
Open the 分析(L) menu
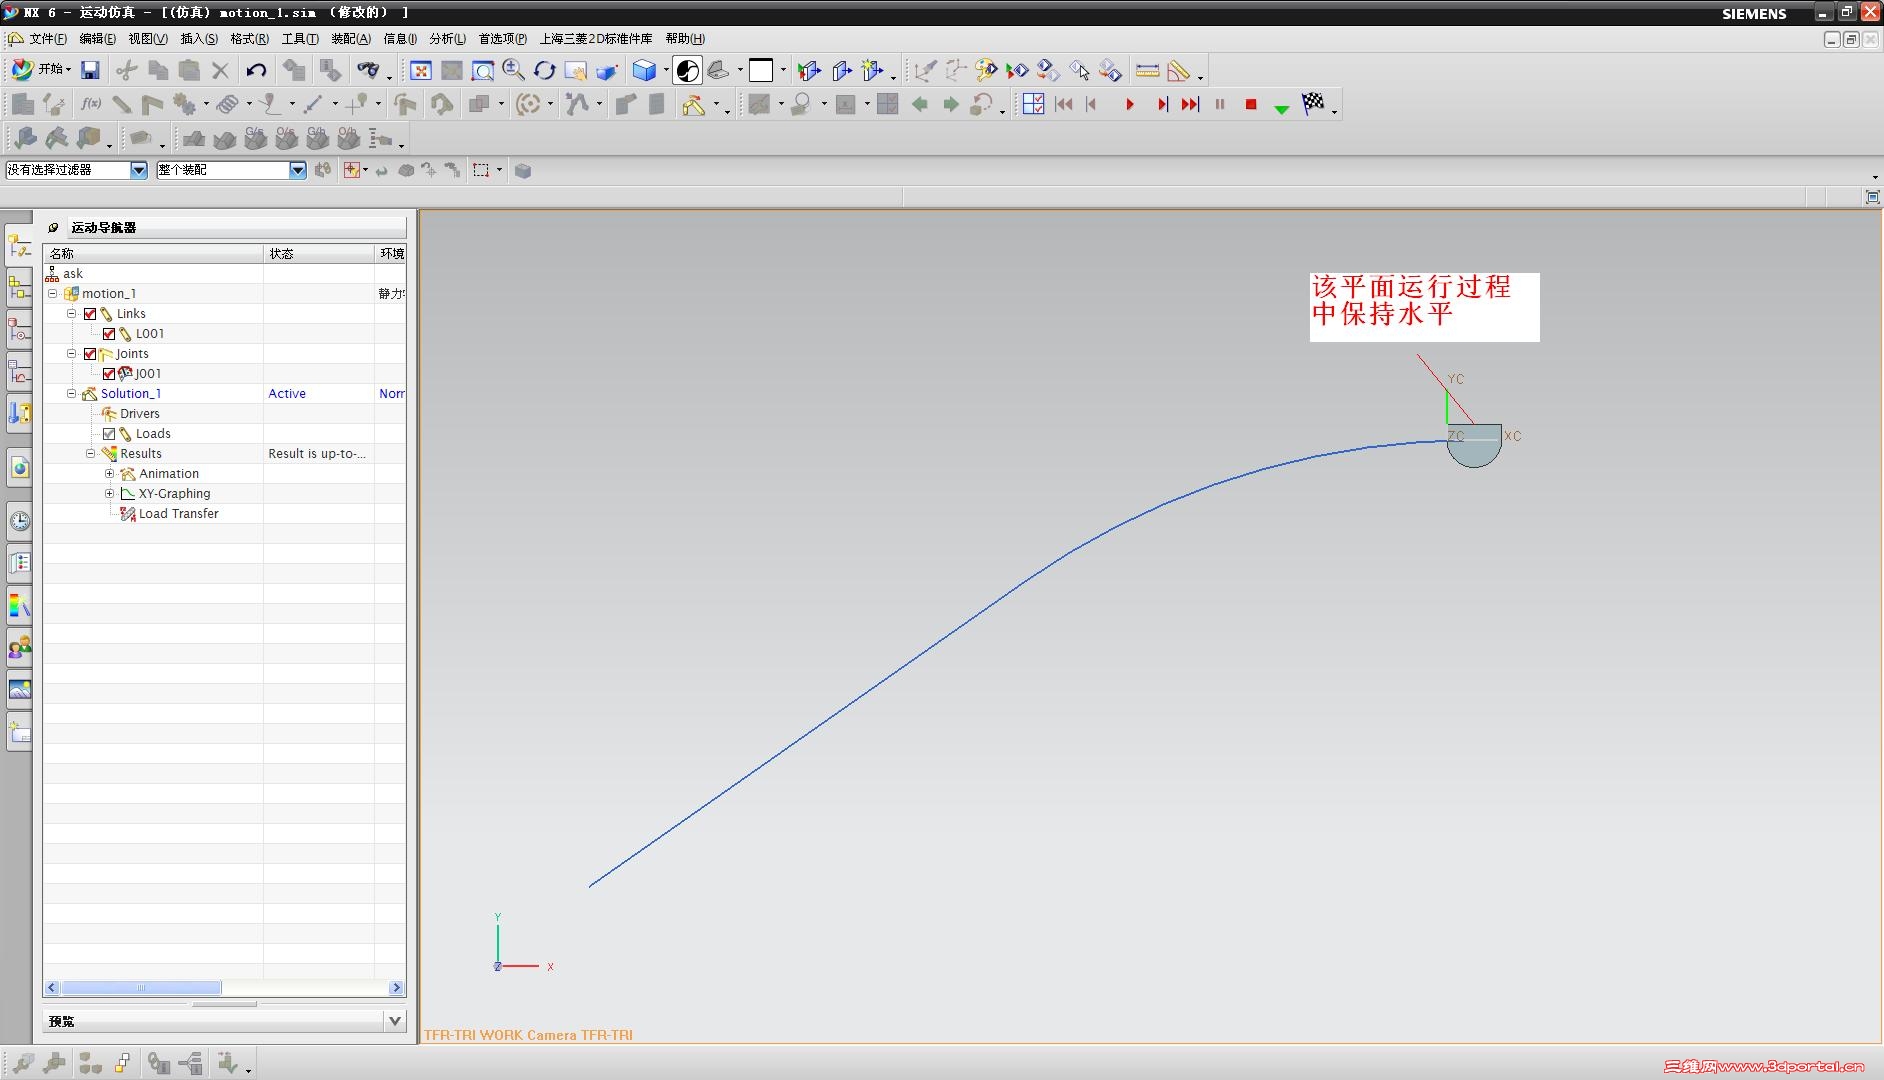[447, 39]
